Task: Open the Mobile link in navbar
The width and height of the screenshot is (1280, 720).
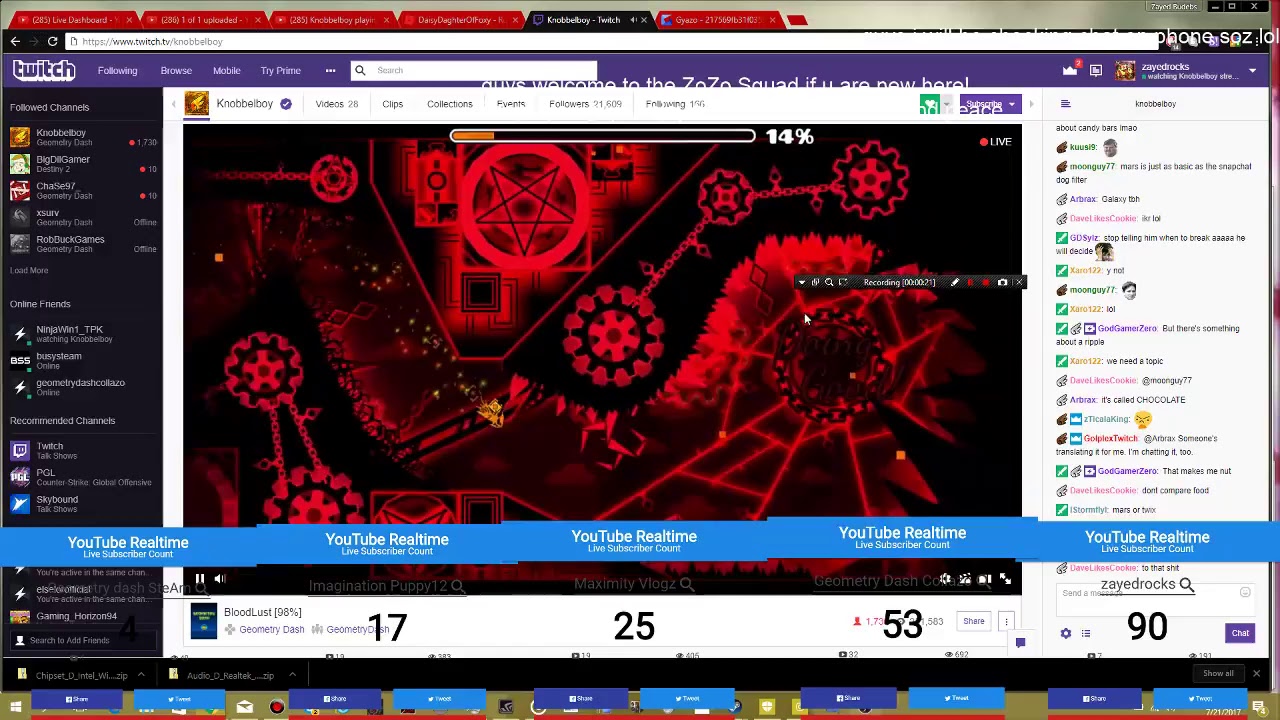Action: [226, 70]
